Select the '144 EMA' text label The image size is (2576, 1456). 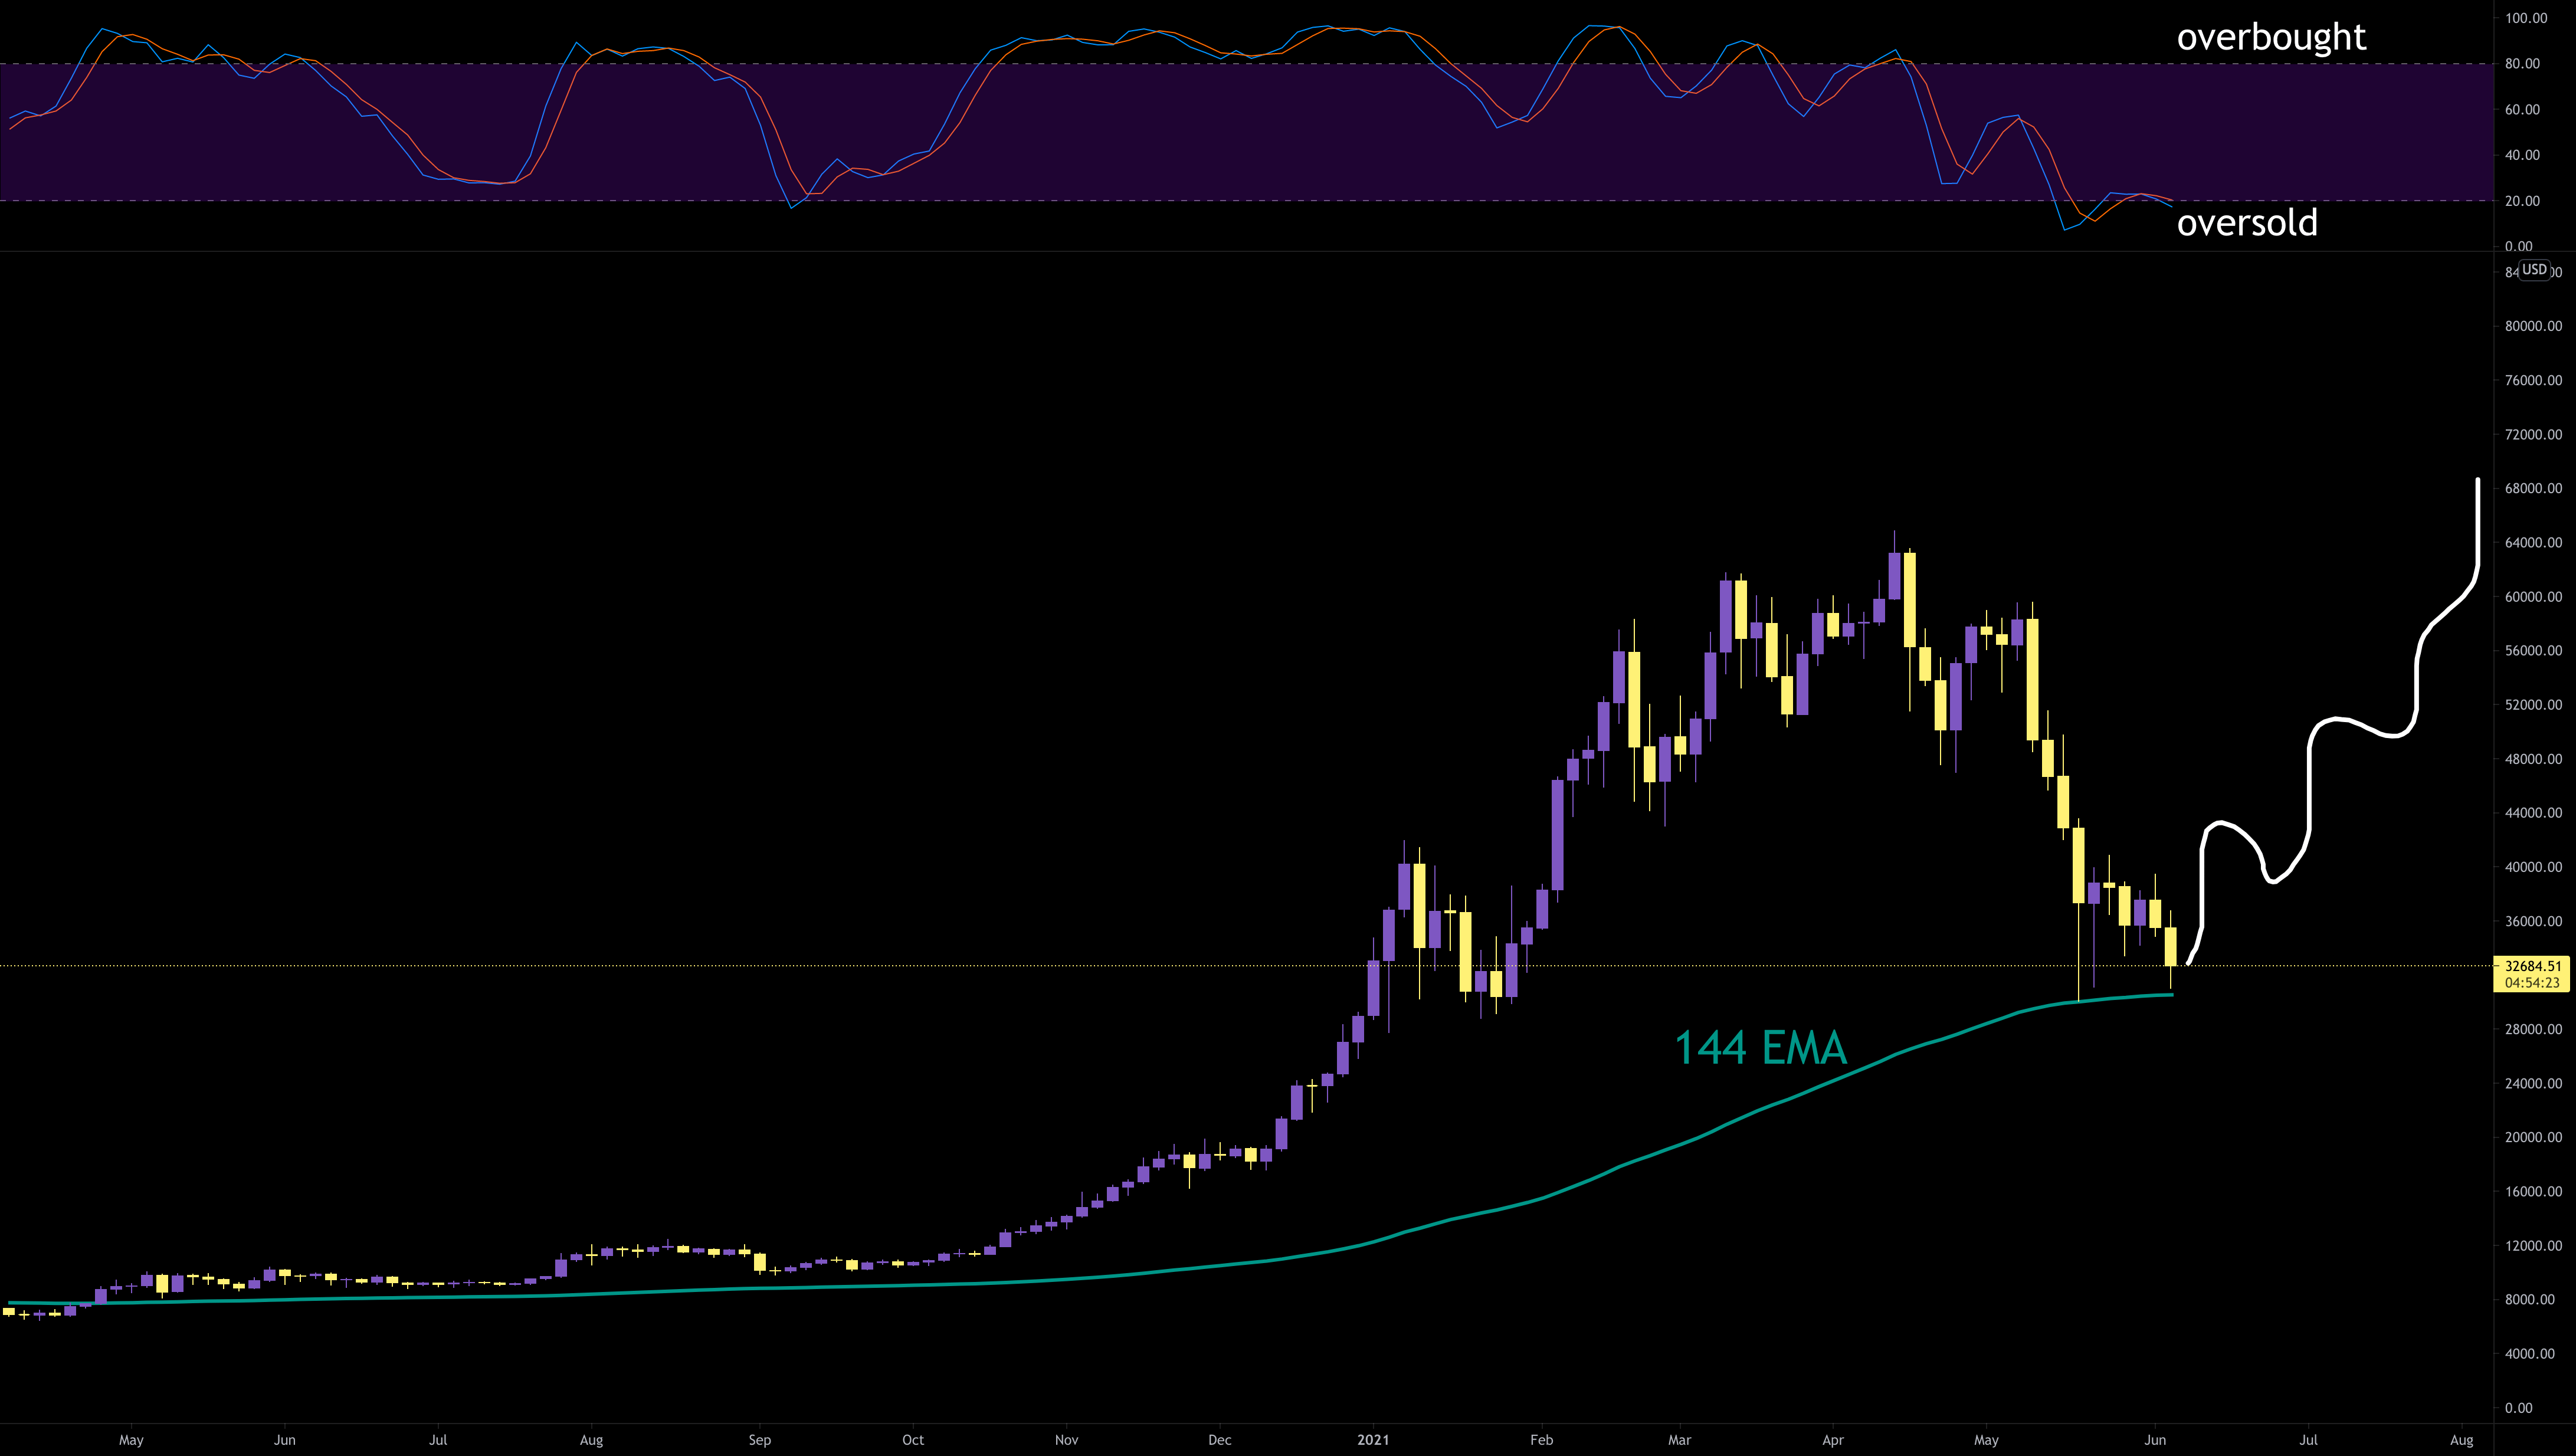click(1760, 1047)
